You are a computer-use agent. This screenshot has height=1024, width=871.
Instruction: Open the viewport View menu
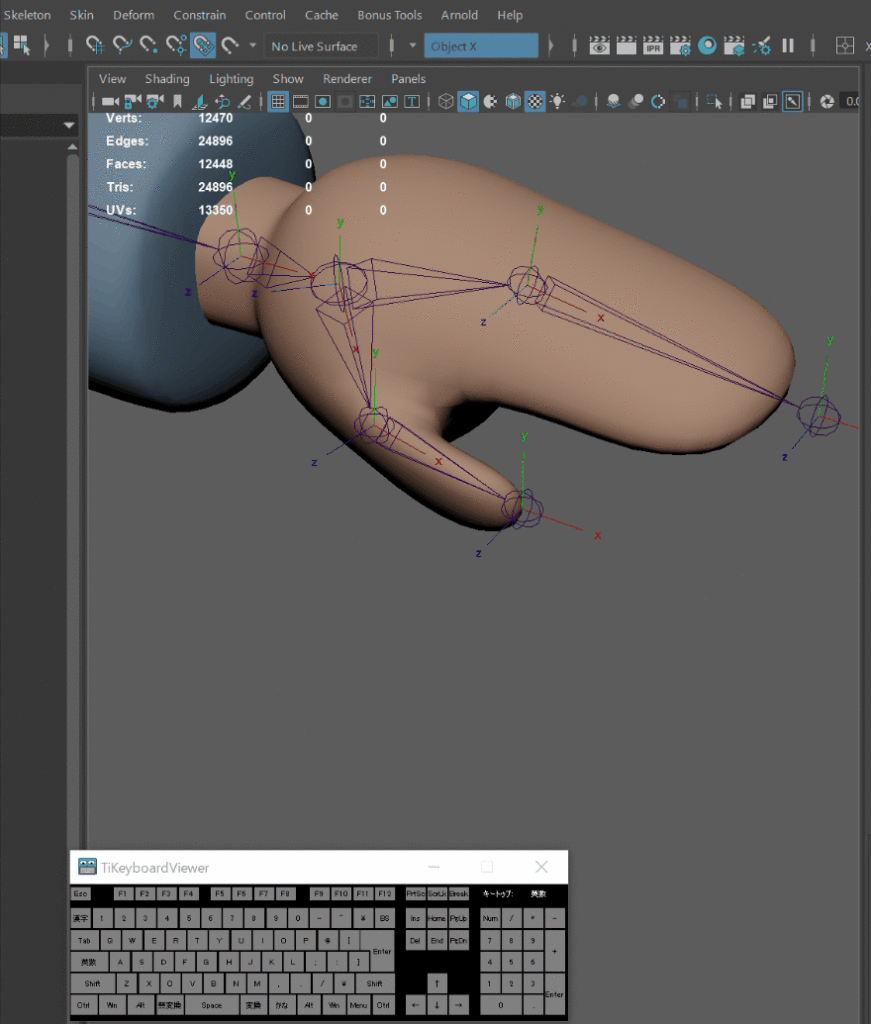click(112, 79)
